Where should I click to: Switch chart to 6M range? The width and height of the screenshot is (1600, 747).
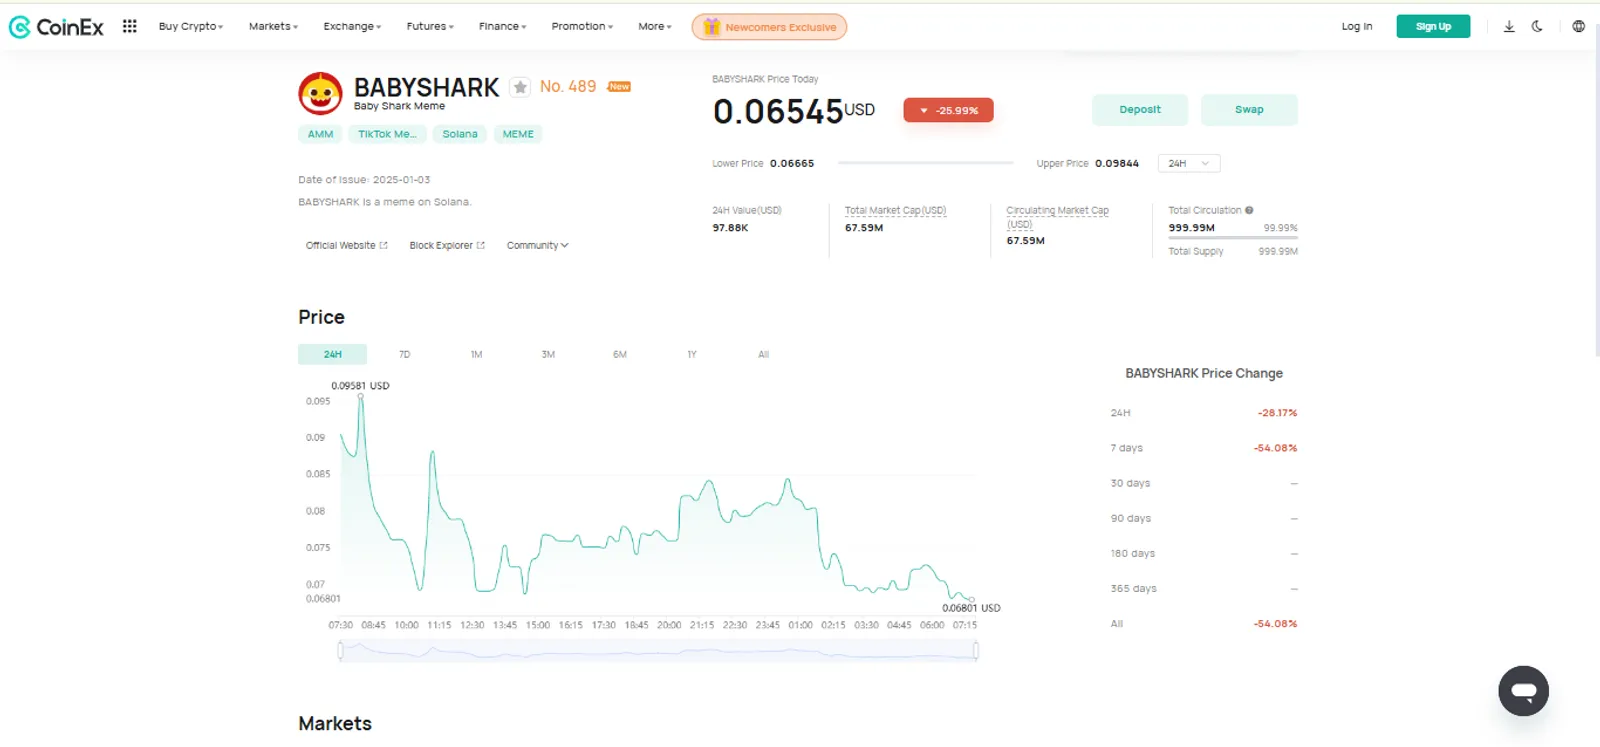coord(620,354)
